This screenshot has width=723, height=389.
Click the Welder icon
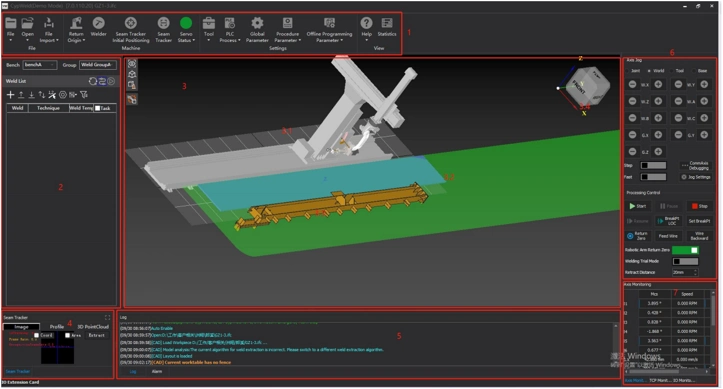98,23
